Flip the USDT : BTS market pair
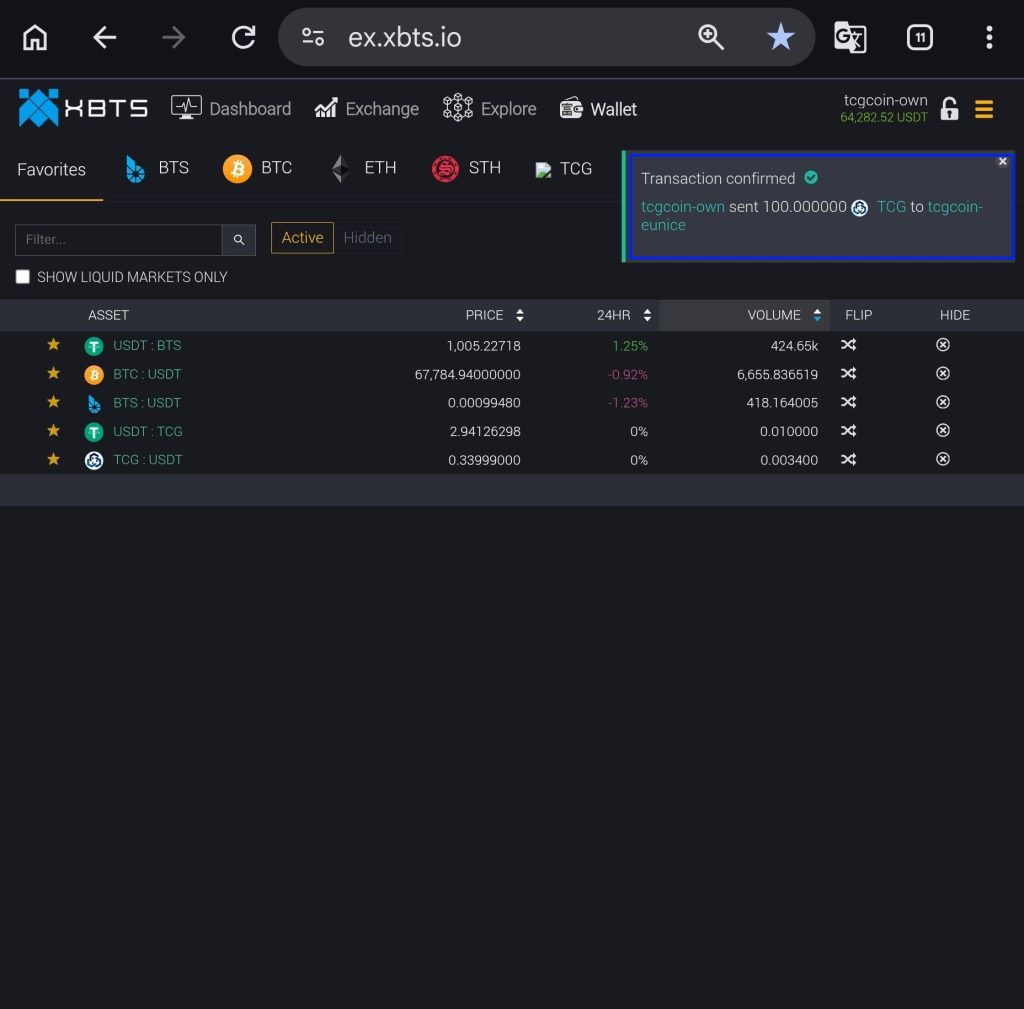The height and width of the screenshot is (1009, 1024). coord(848,345)
